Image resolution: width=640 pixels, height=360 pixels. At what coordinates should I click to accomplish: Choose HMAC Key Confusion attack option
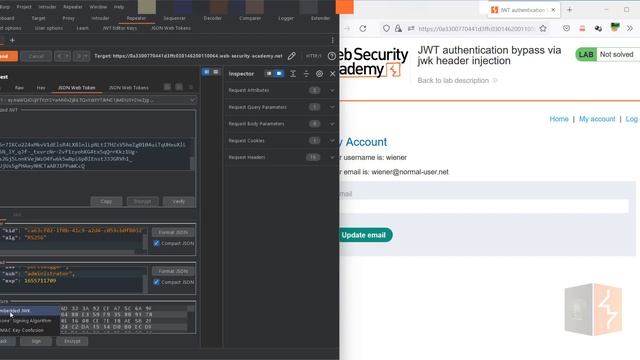[x=29, y=330]
